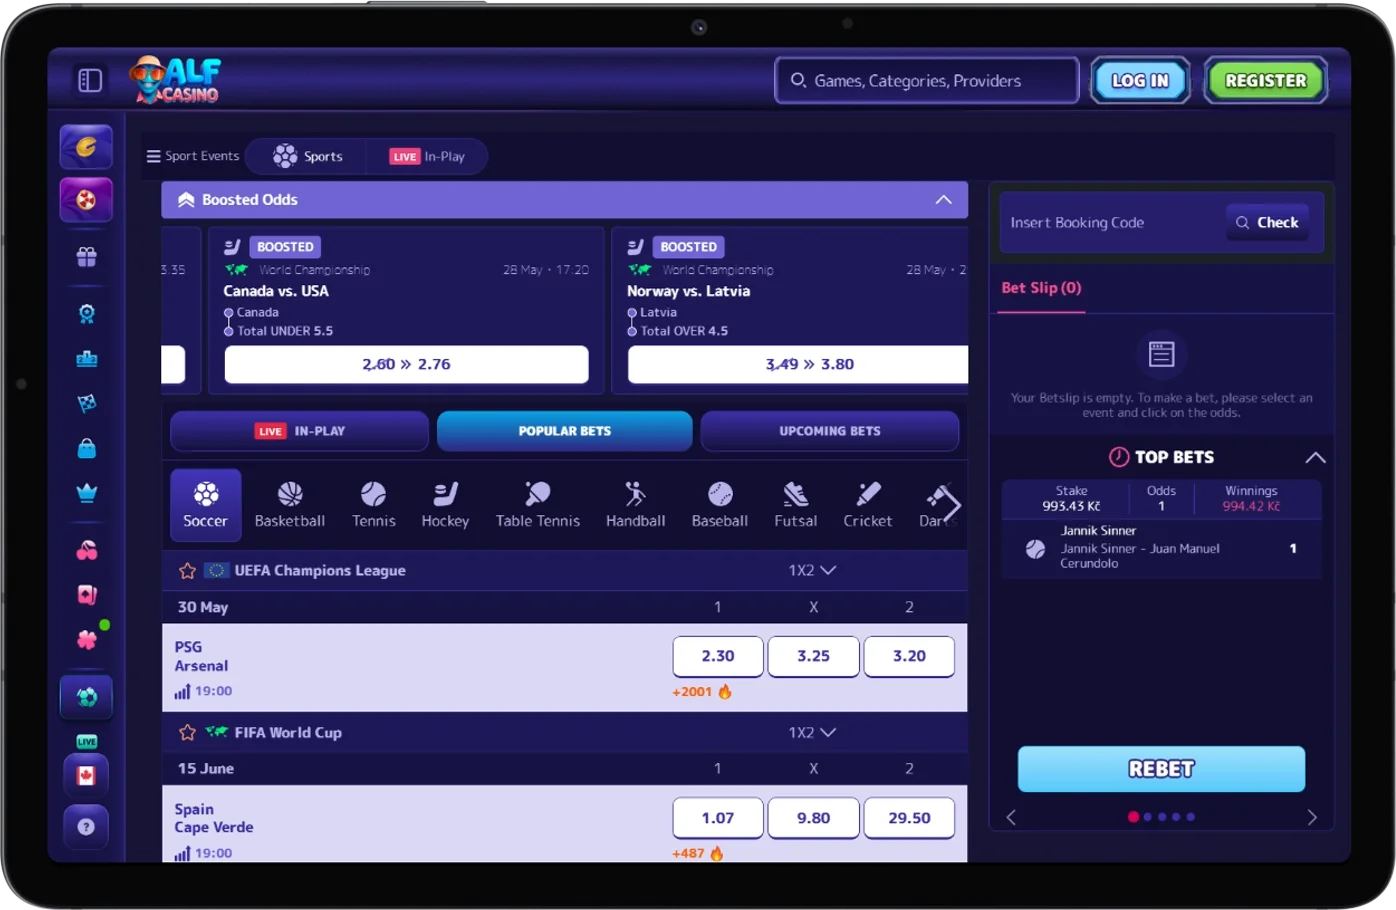The height and width of the screenshot is (910, 1396).
Task: Select Arsenal win odds 3.20
Action: pos(909,656)
